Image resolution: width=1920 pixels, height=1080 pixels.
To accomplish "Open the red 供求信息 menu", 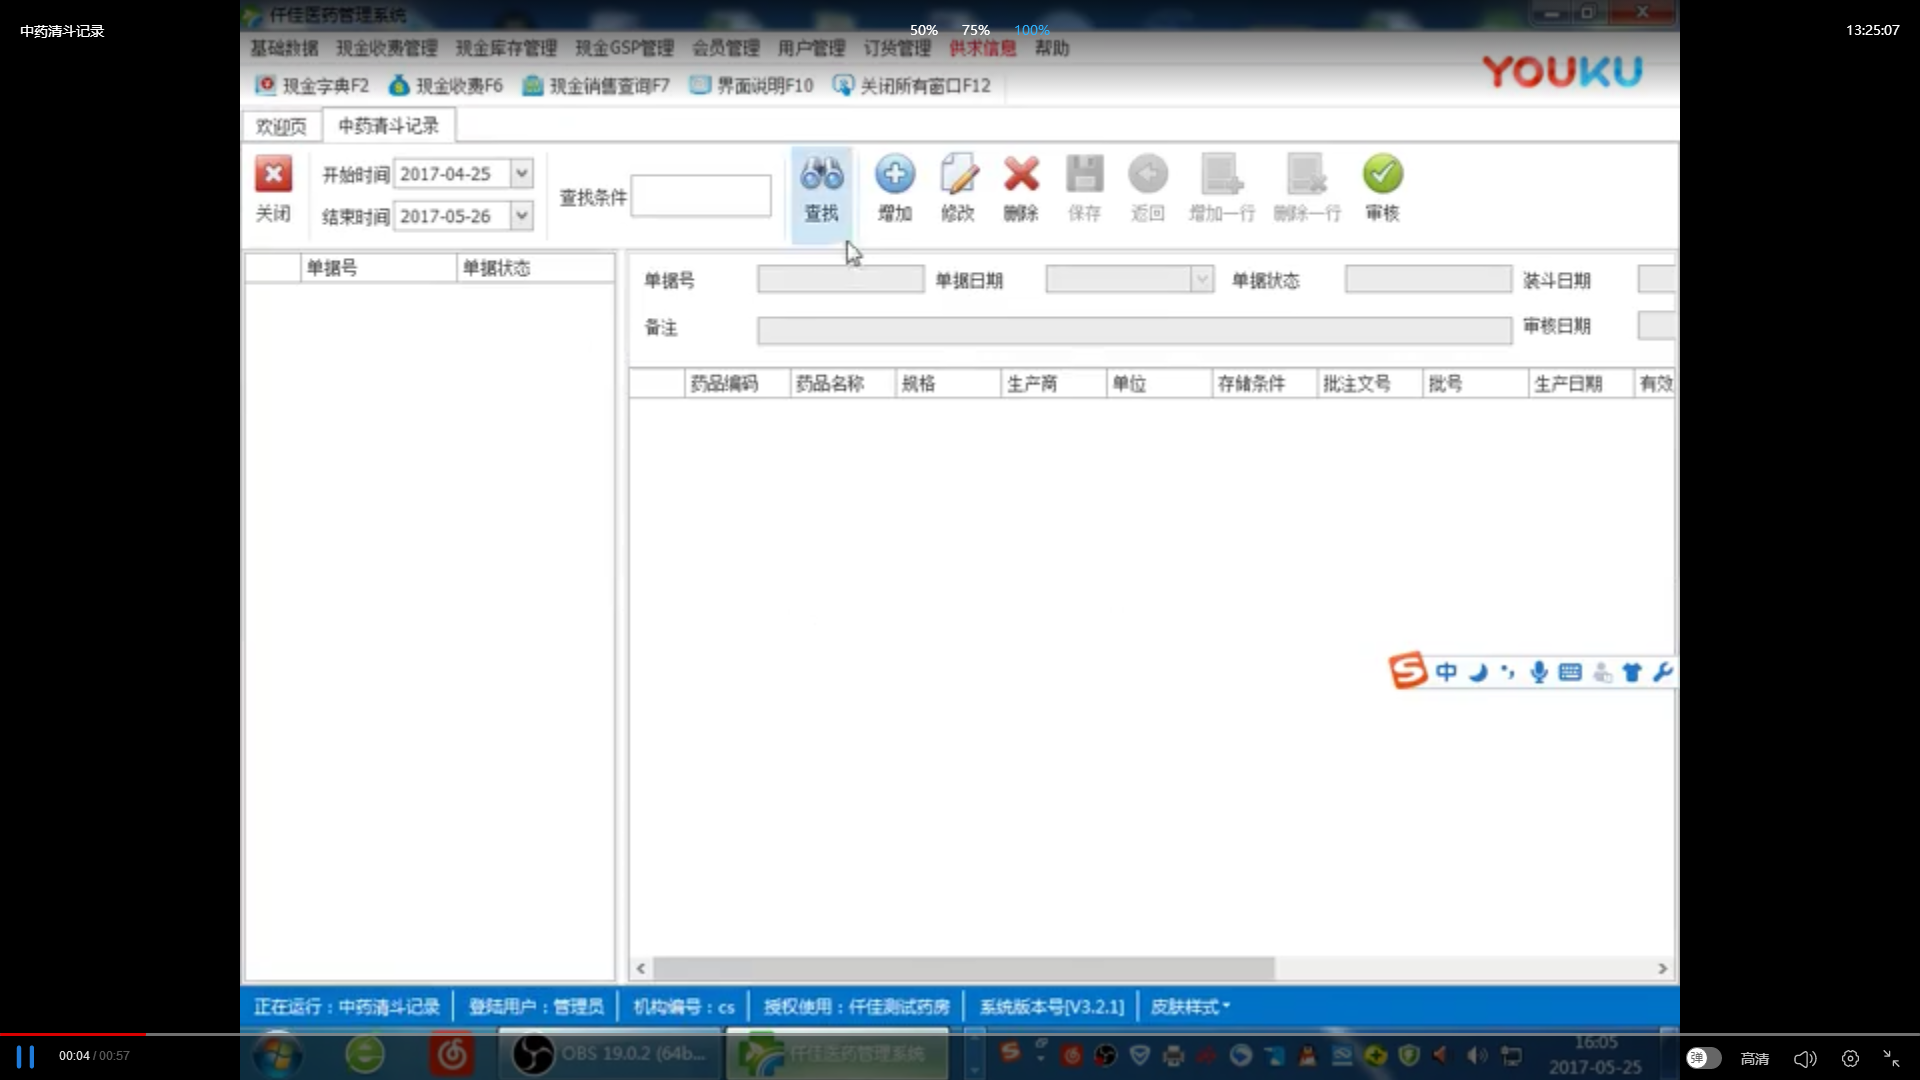I will 983,48.
